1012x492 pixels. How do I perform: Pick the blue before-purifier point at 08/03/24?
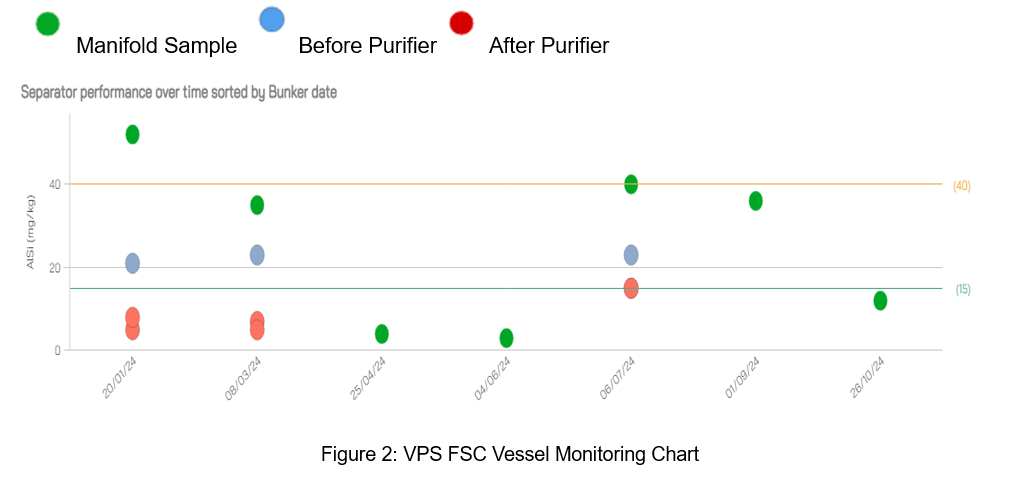(257, 255)
